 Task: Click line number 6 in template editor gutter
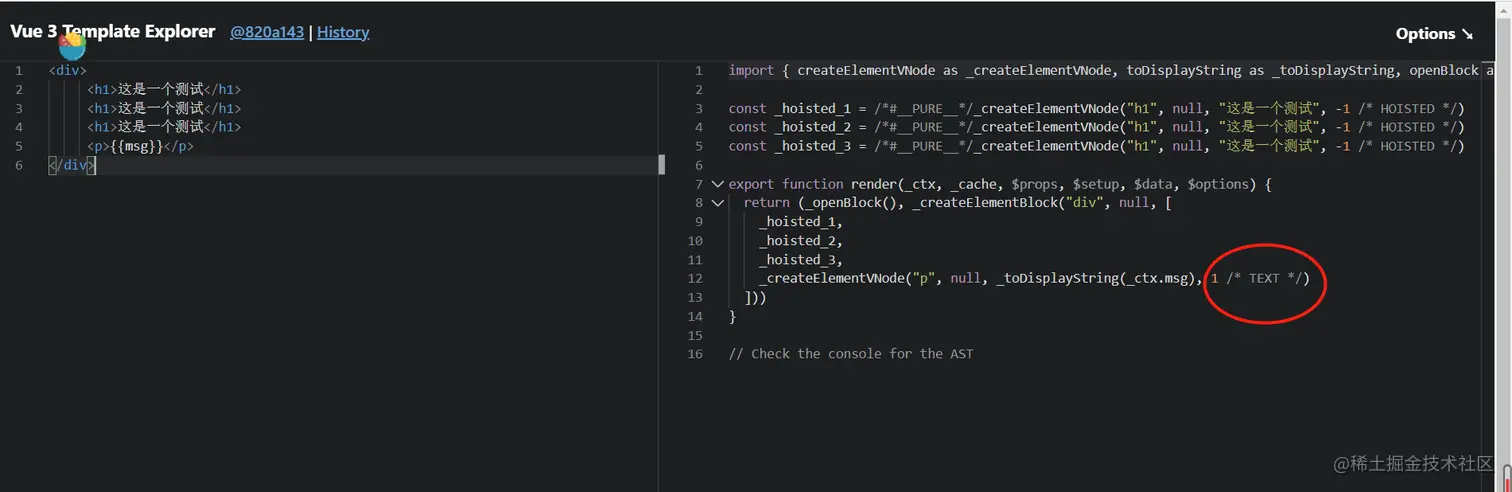pos(18,165)
